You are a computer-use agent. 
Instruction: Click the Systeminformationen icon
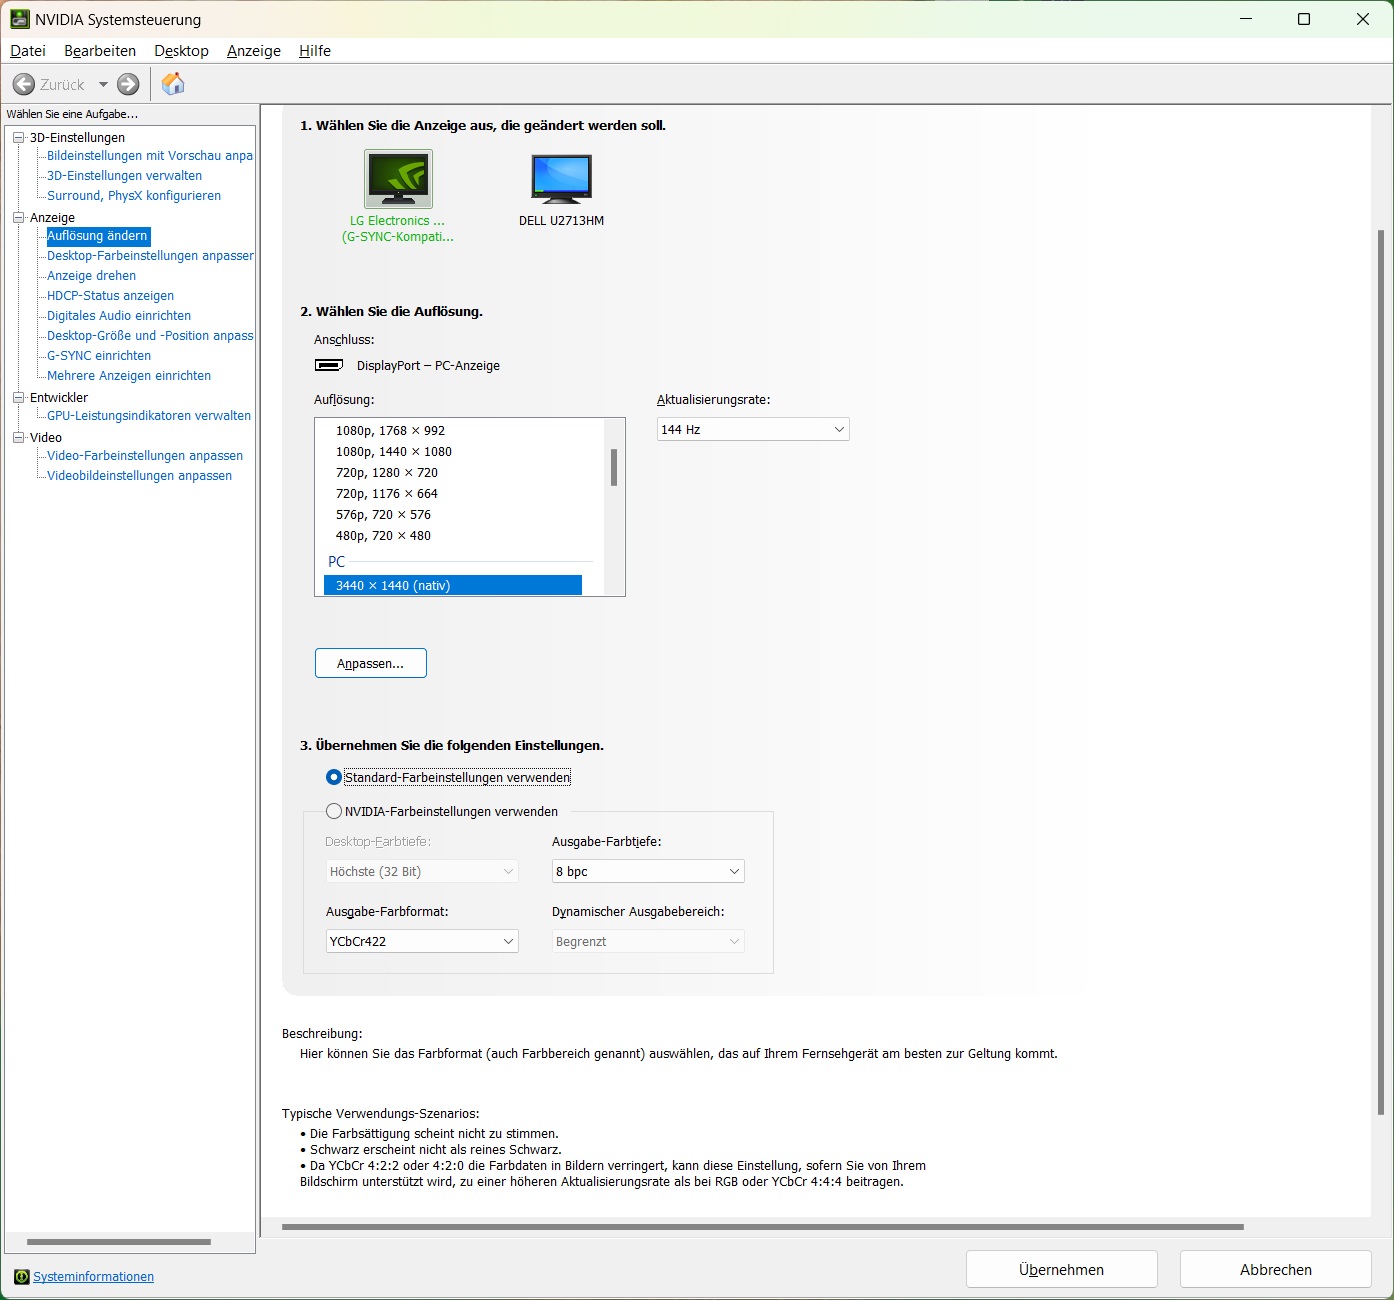tap(22, 1277)
